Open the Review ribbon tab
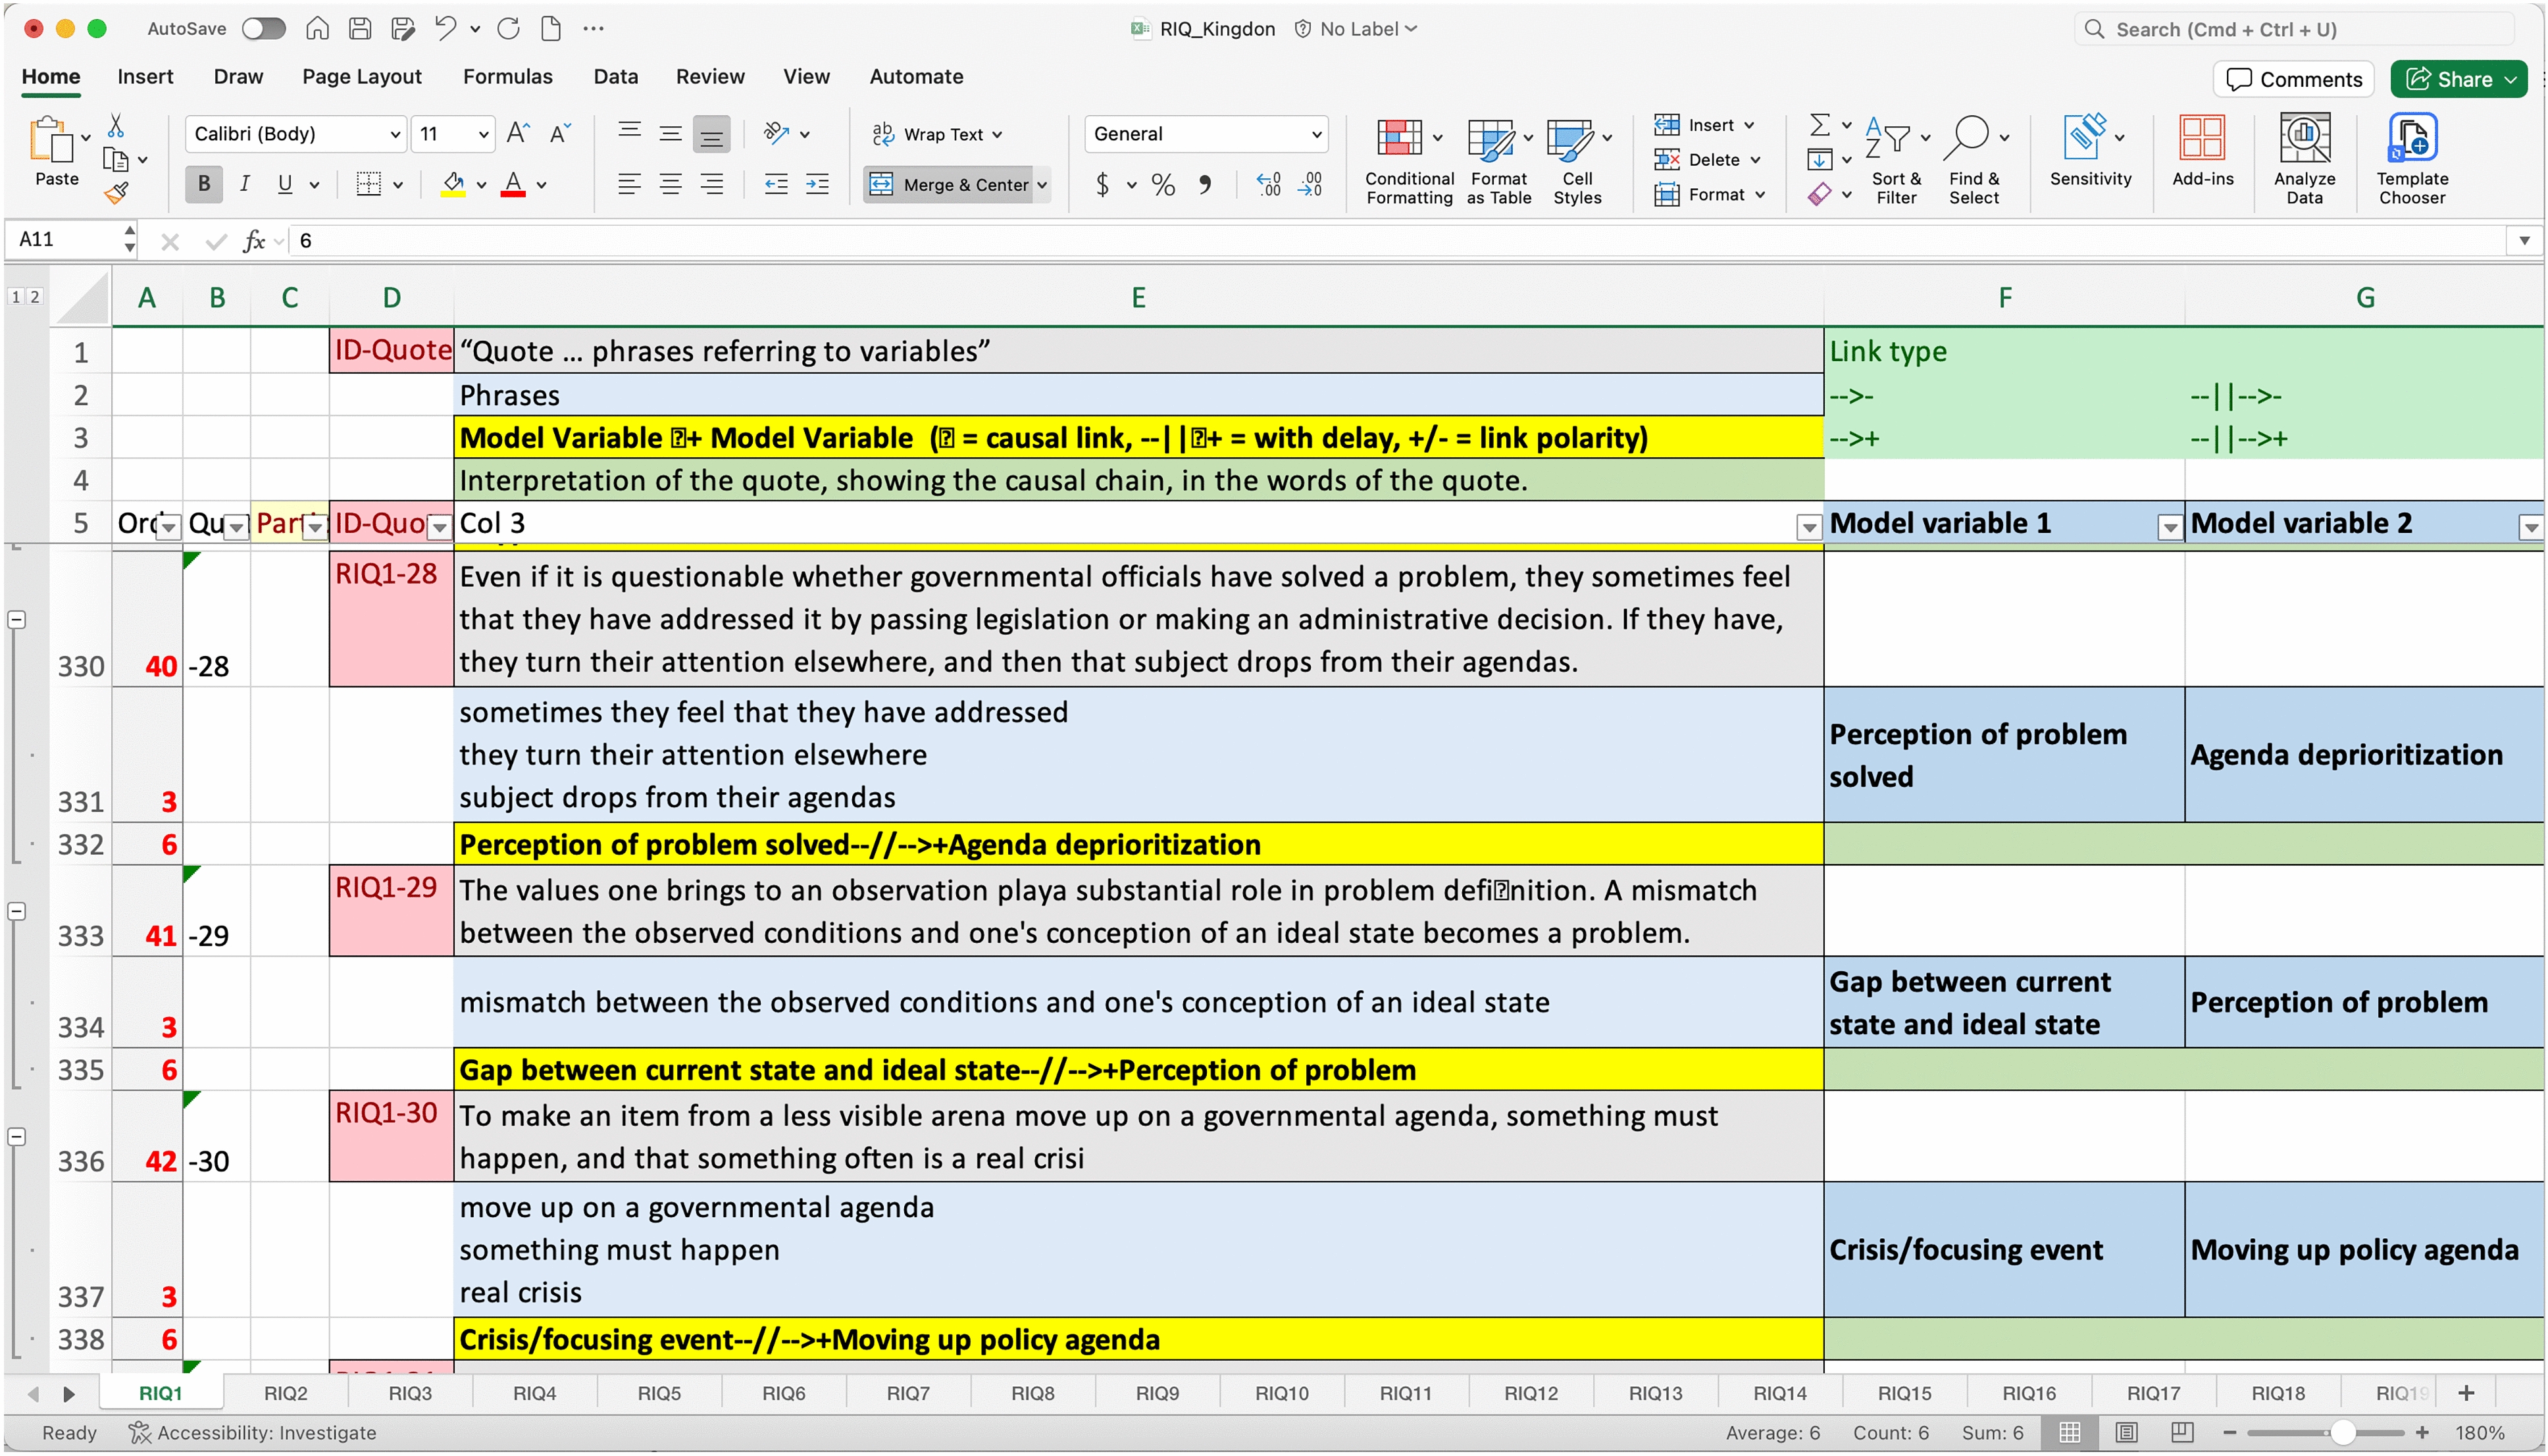 [709, 76]
